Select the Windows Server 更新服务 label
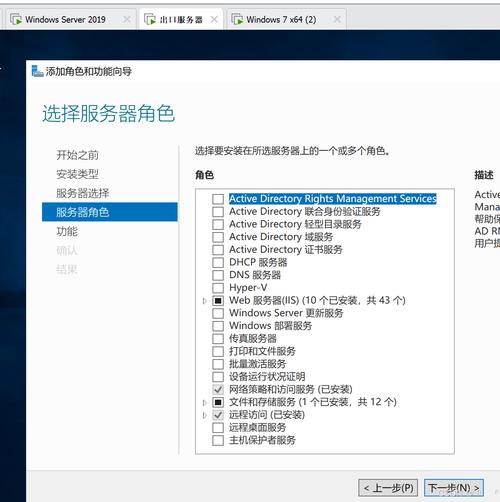 pos(286,313)
